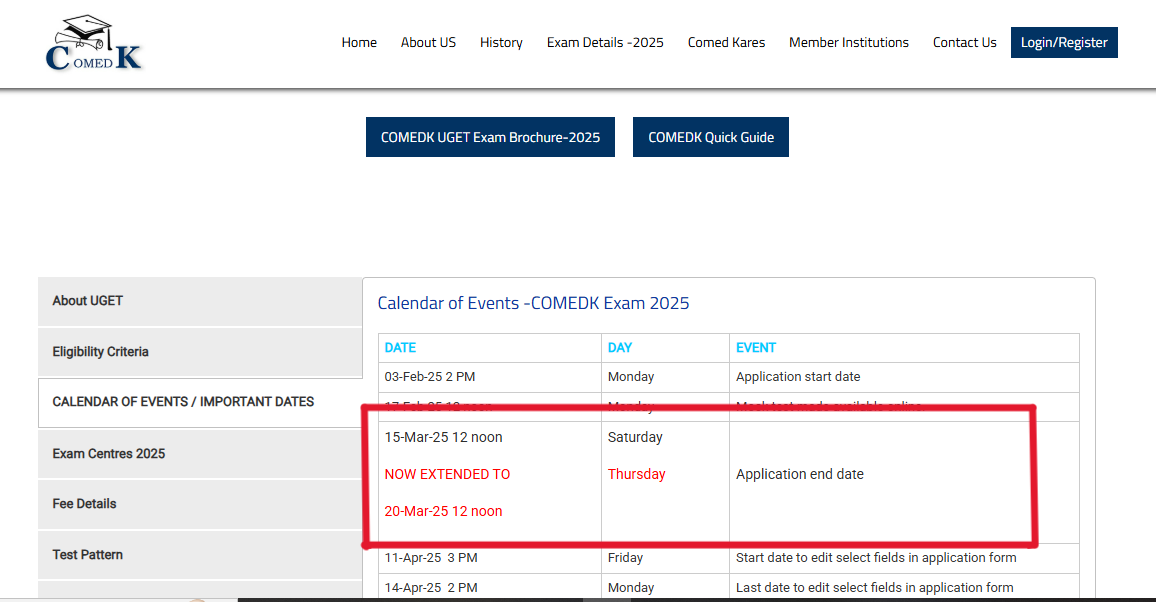Viewport: 1156px width, 602px height.
Task: Click the Calendar of Events heading
Action: [533, 303]
